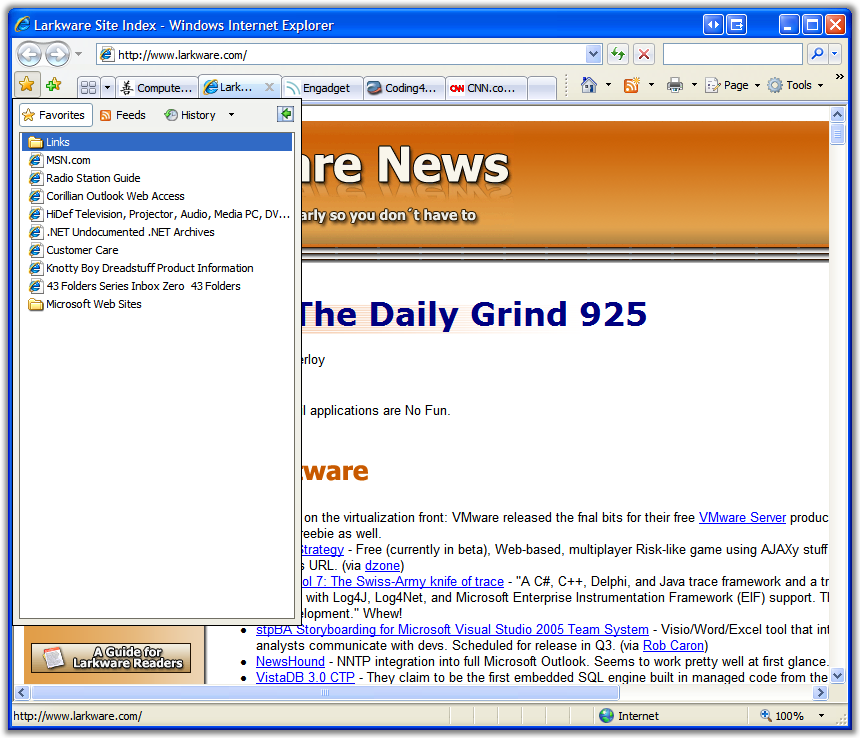The image size is (860, 738).
Task: Expand the address bar history dropdown
Action: 593,55
